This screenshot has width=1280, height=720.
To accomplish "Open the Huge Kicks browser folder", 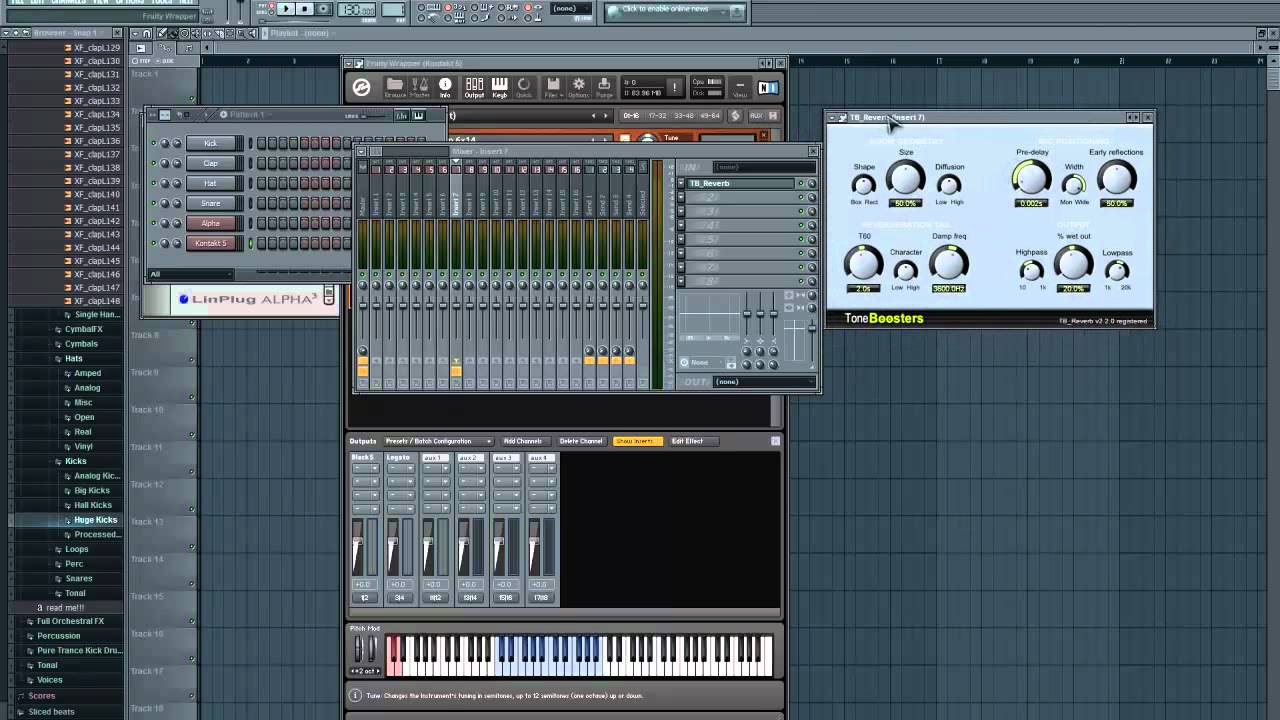I will point(95,520).
